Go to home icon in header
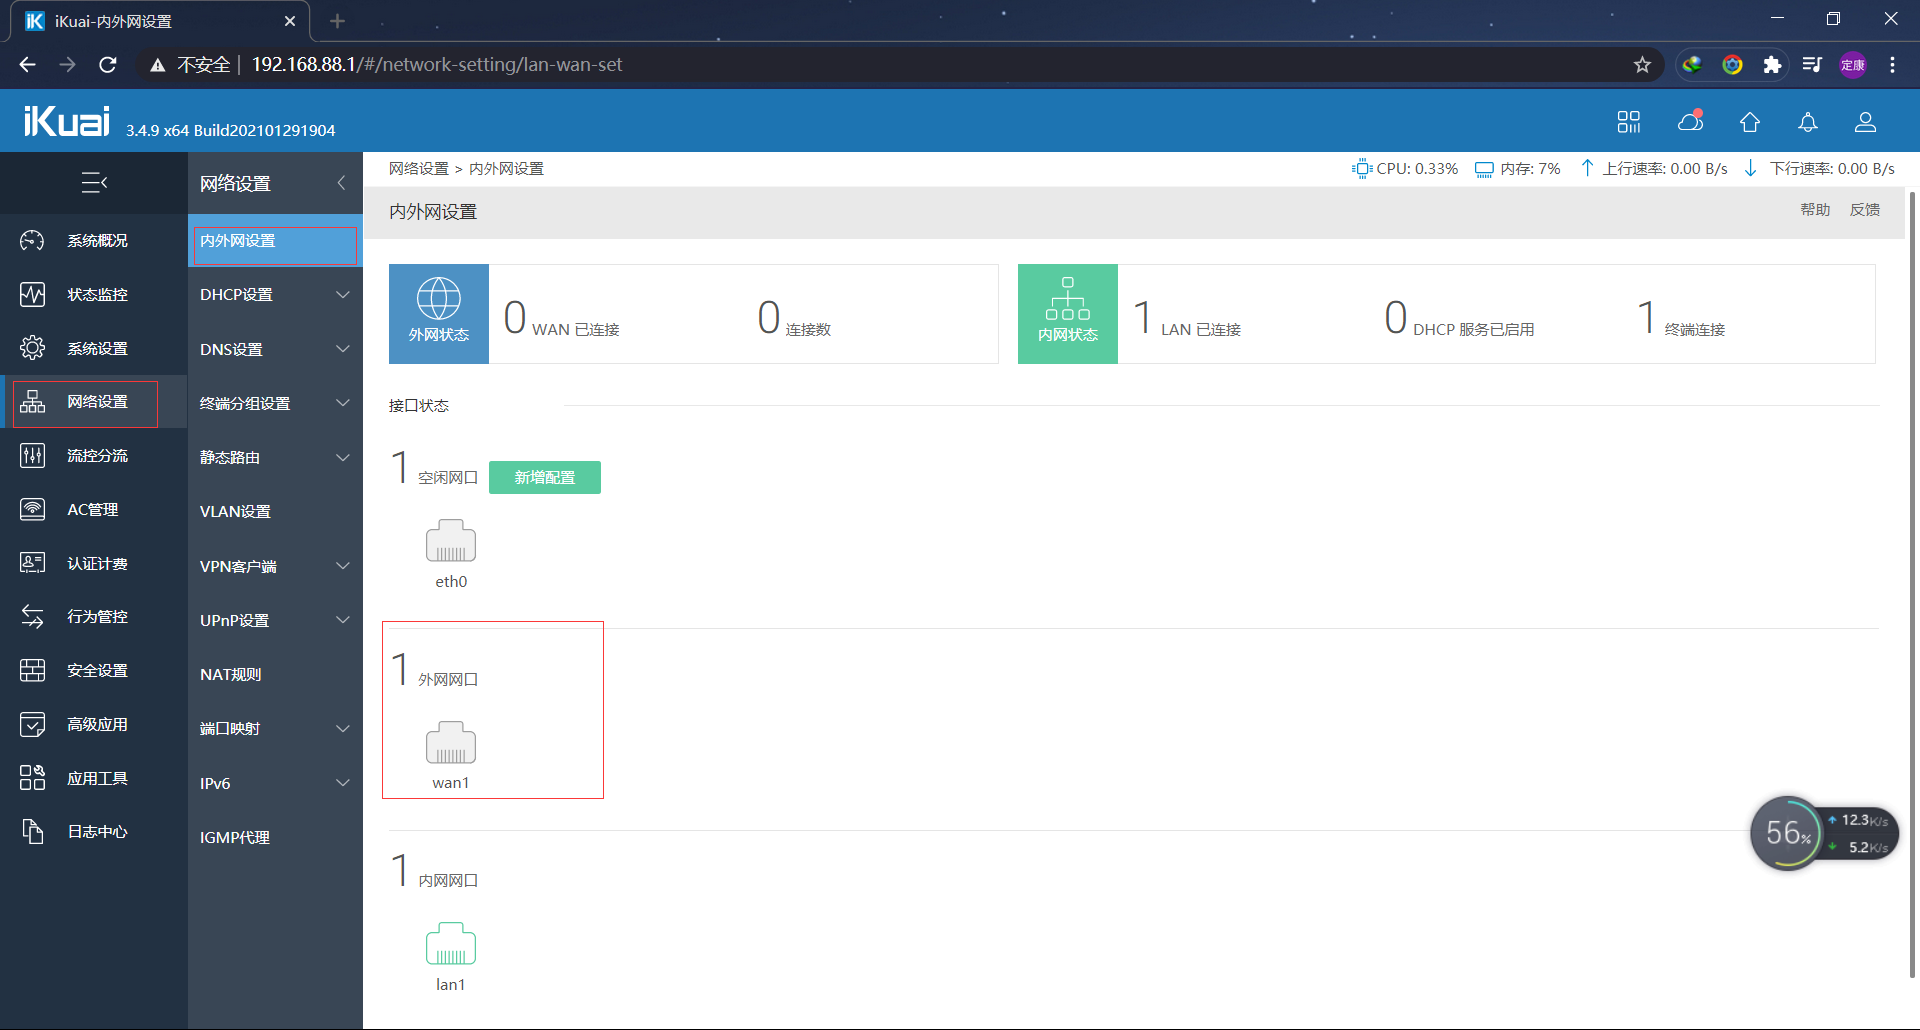Image resolution: width=1920 pixels, height=1030 pixels. coord(1749,122)
